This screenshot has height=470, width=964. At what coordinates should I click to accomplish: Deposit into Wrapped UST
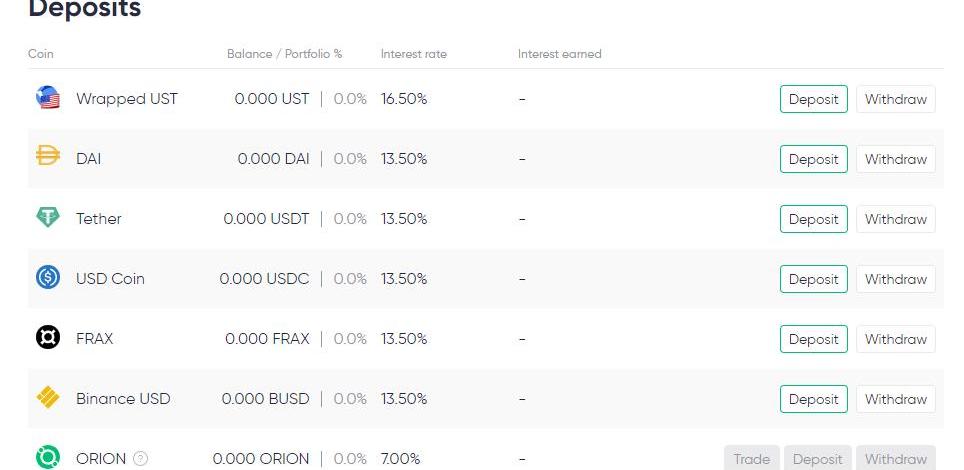[x=813, y=99]
